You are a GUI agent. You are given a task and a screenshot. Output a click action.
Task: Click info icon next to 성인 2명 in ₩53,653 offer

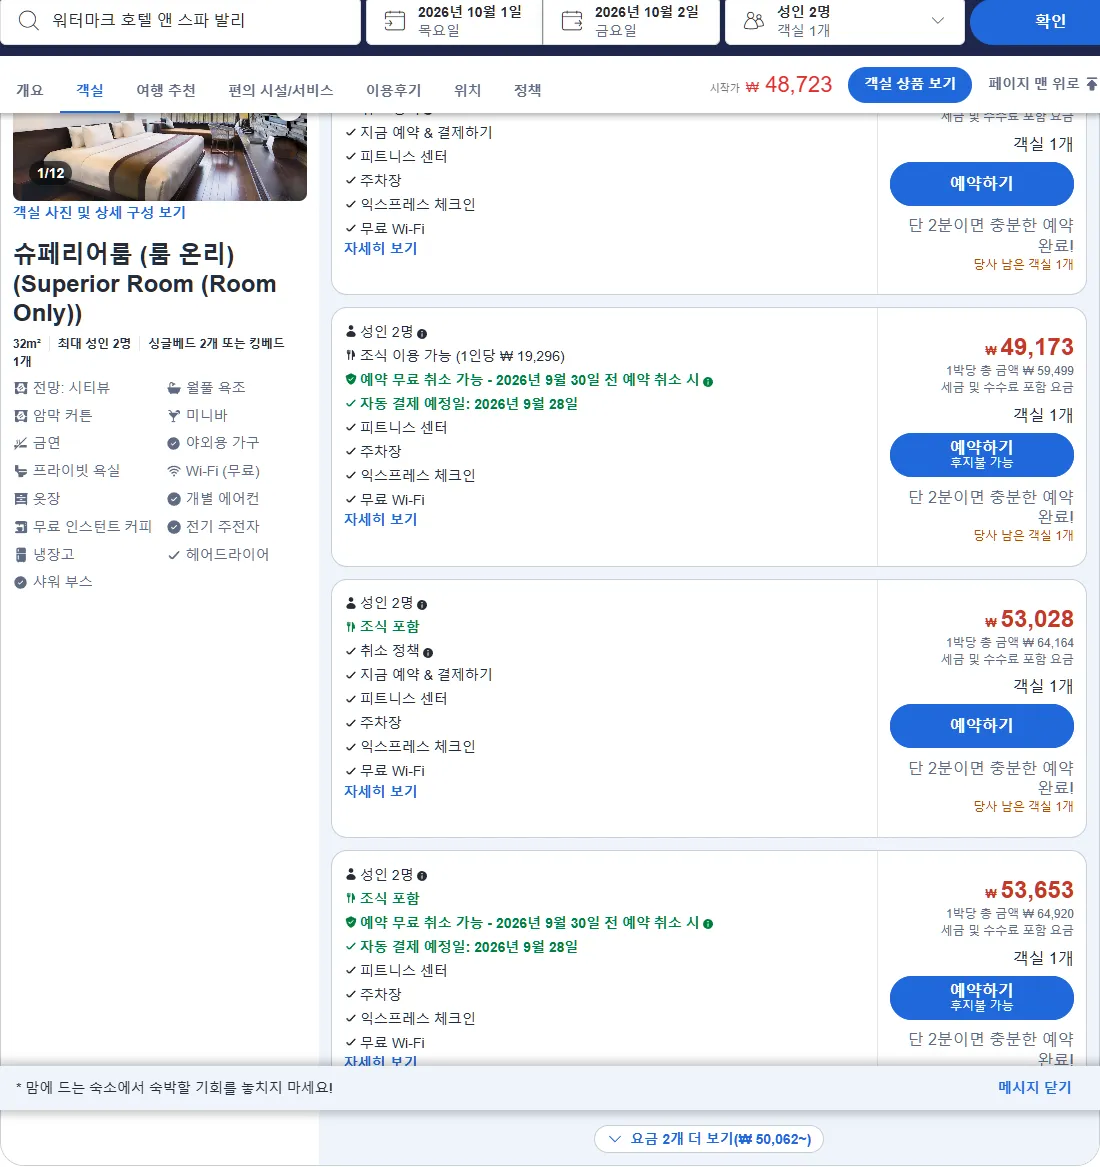422,876
